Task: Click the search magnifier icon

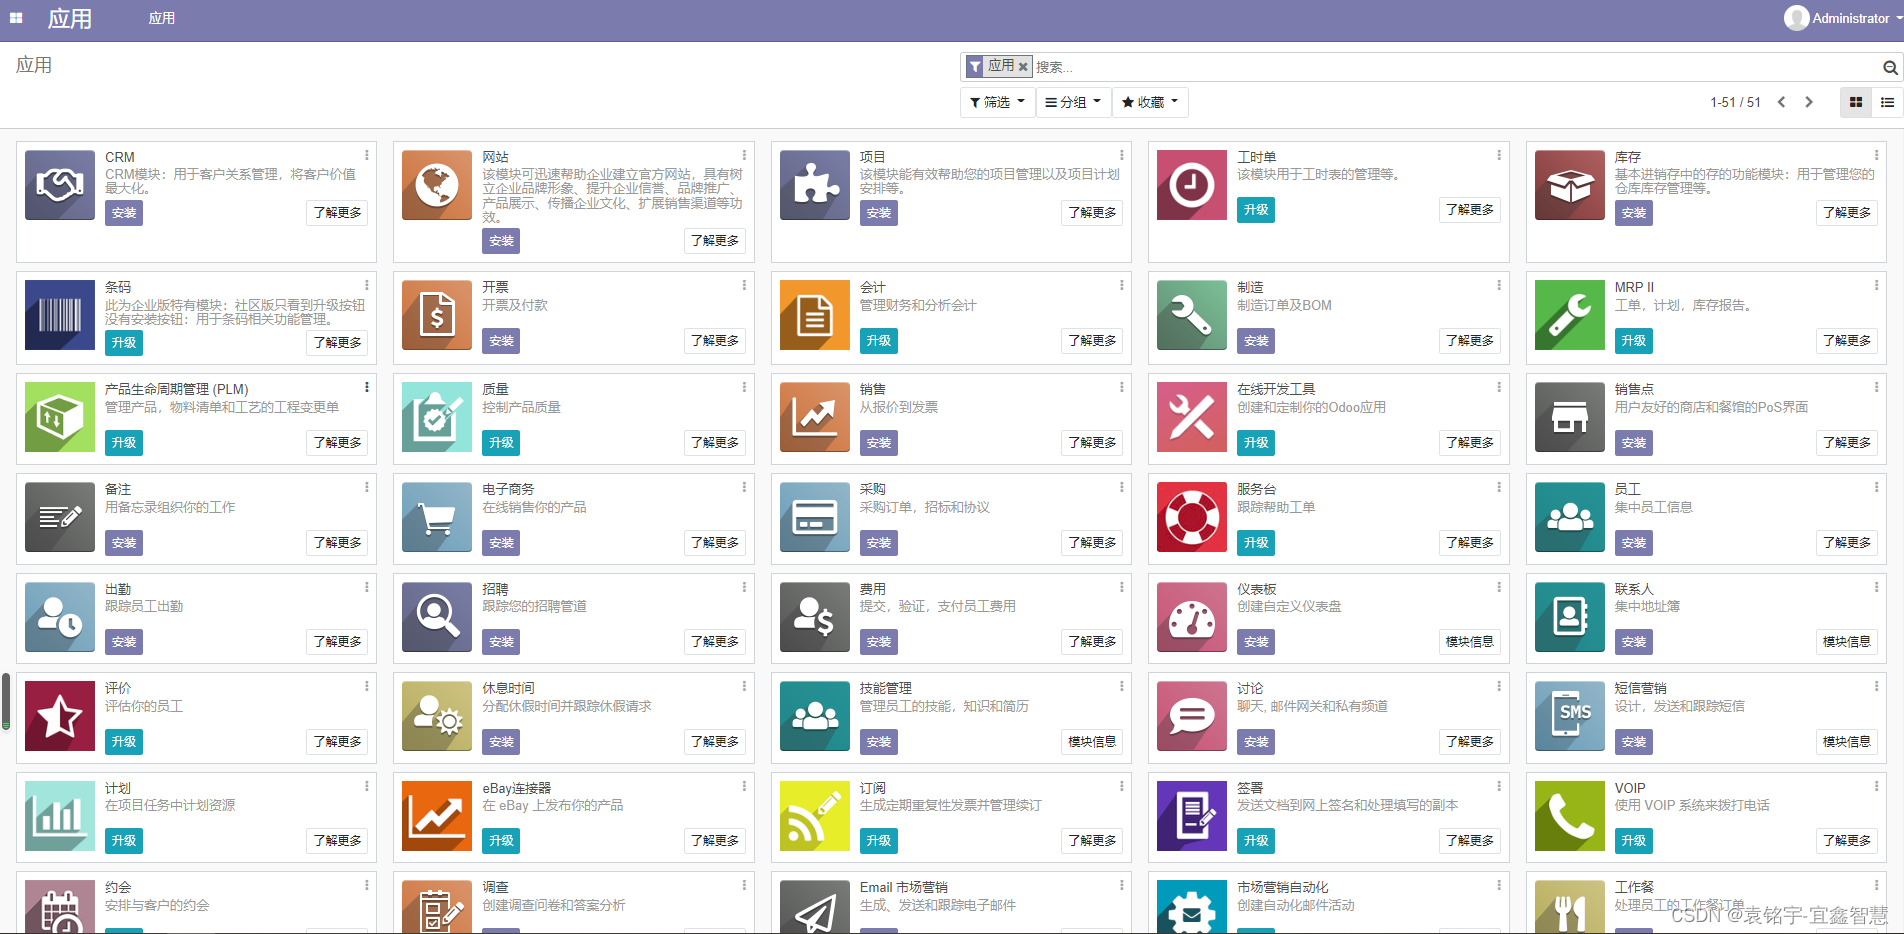Action: coord(1889,67)
